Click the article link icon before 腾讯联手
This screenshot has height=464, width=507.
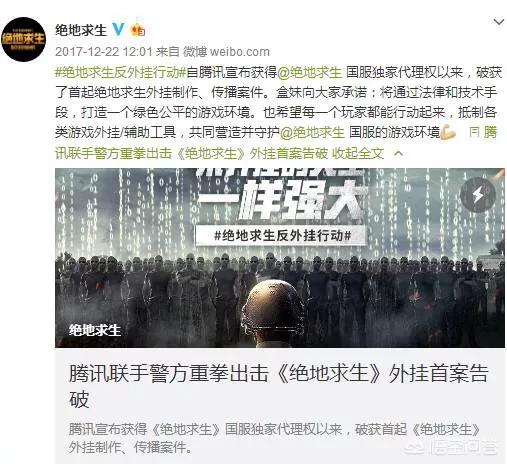coord(473,132)
